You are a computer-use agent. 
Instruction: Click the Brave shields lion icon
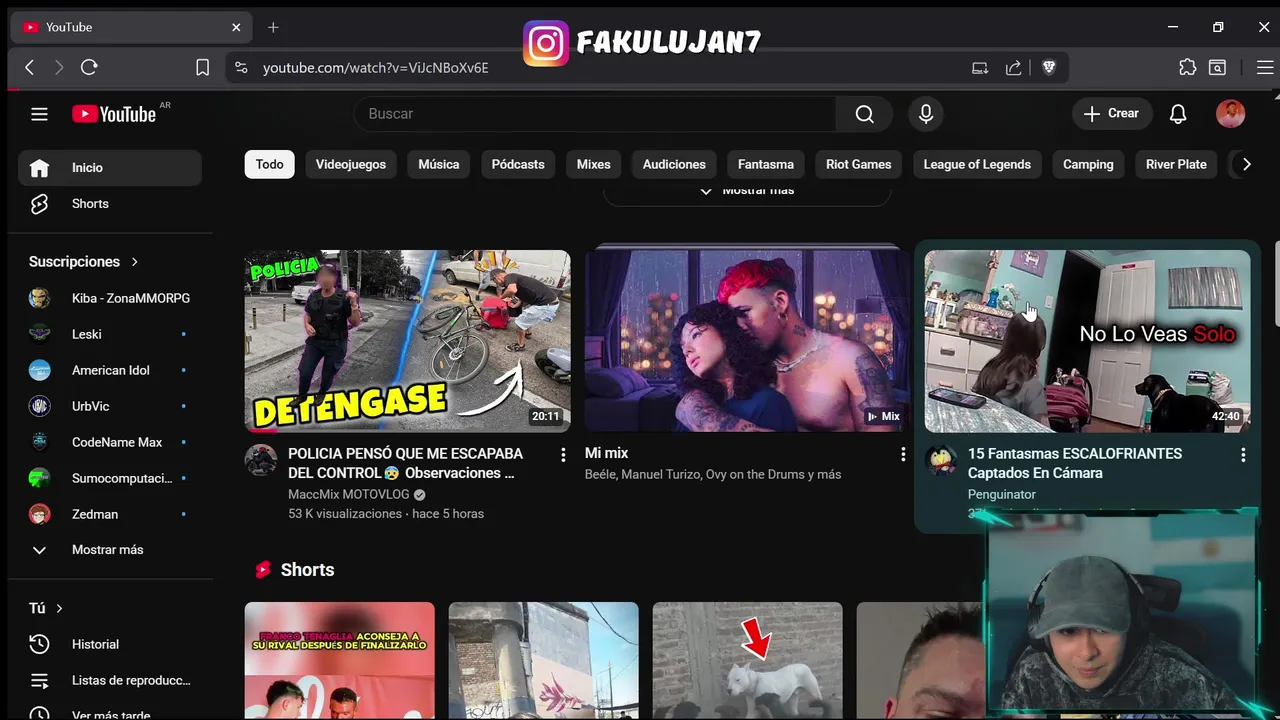(x=1049, y=67)
